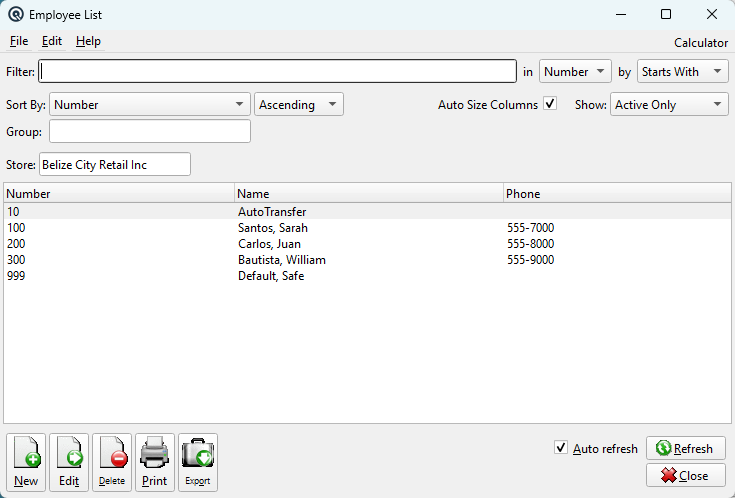Select the Default, Safe row

point(368,276)
